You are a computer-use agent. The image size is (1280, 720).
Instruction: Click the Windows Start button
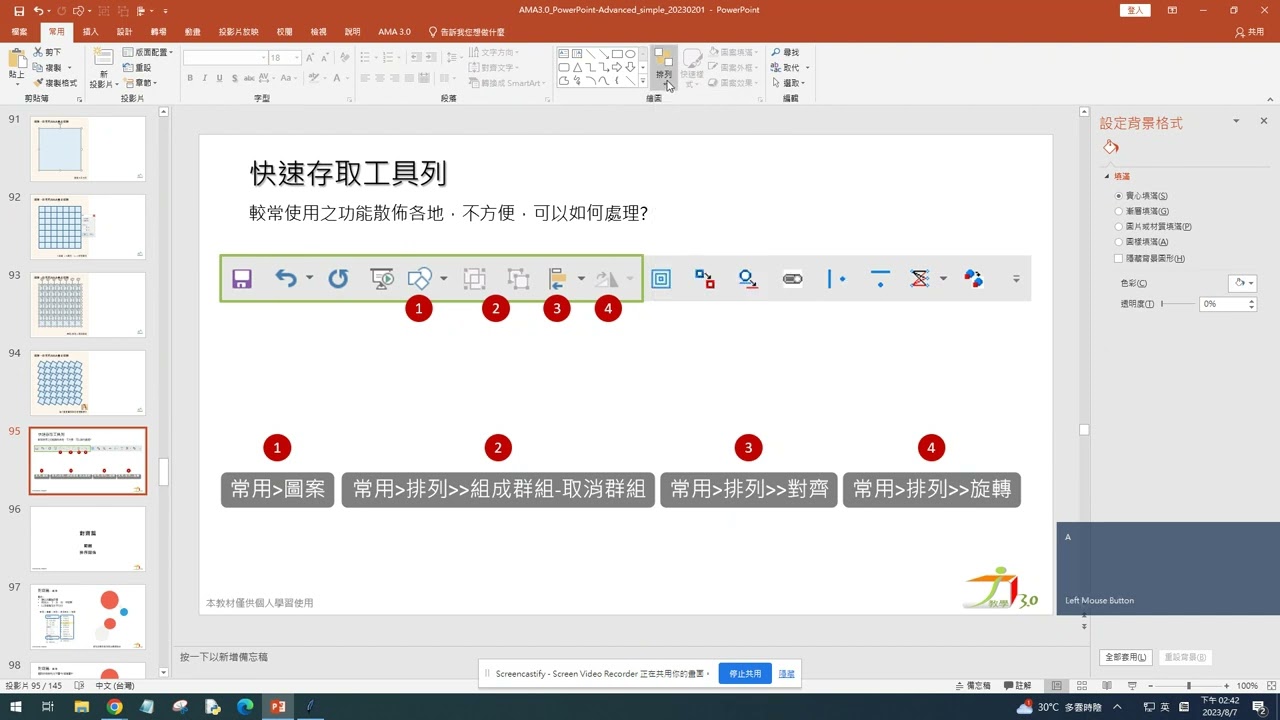[x=17, y=707]
